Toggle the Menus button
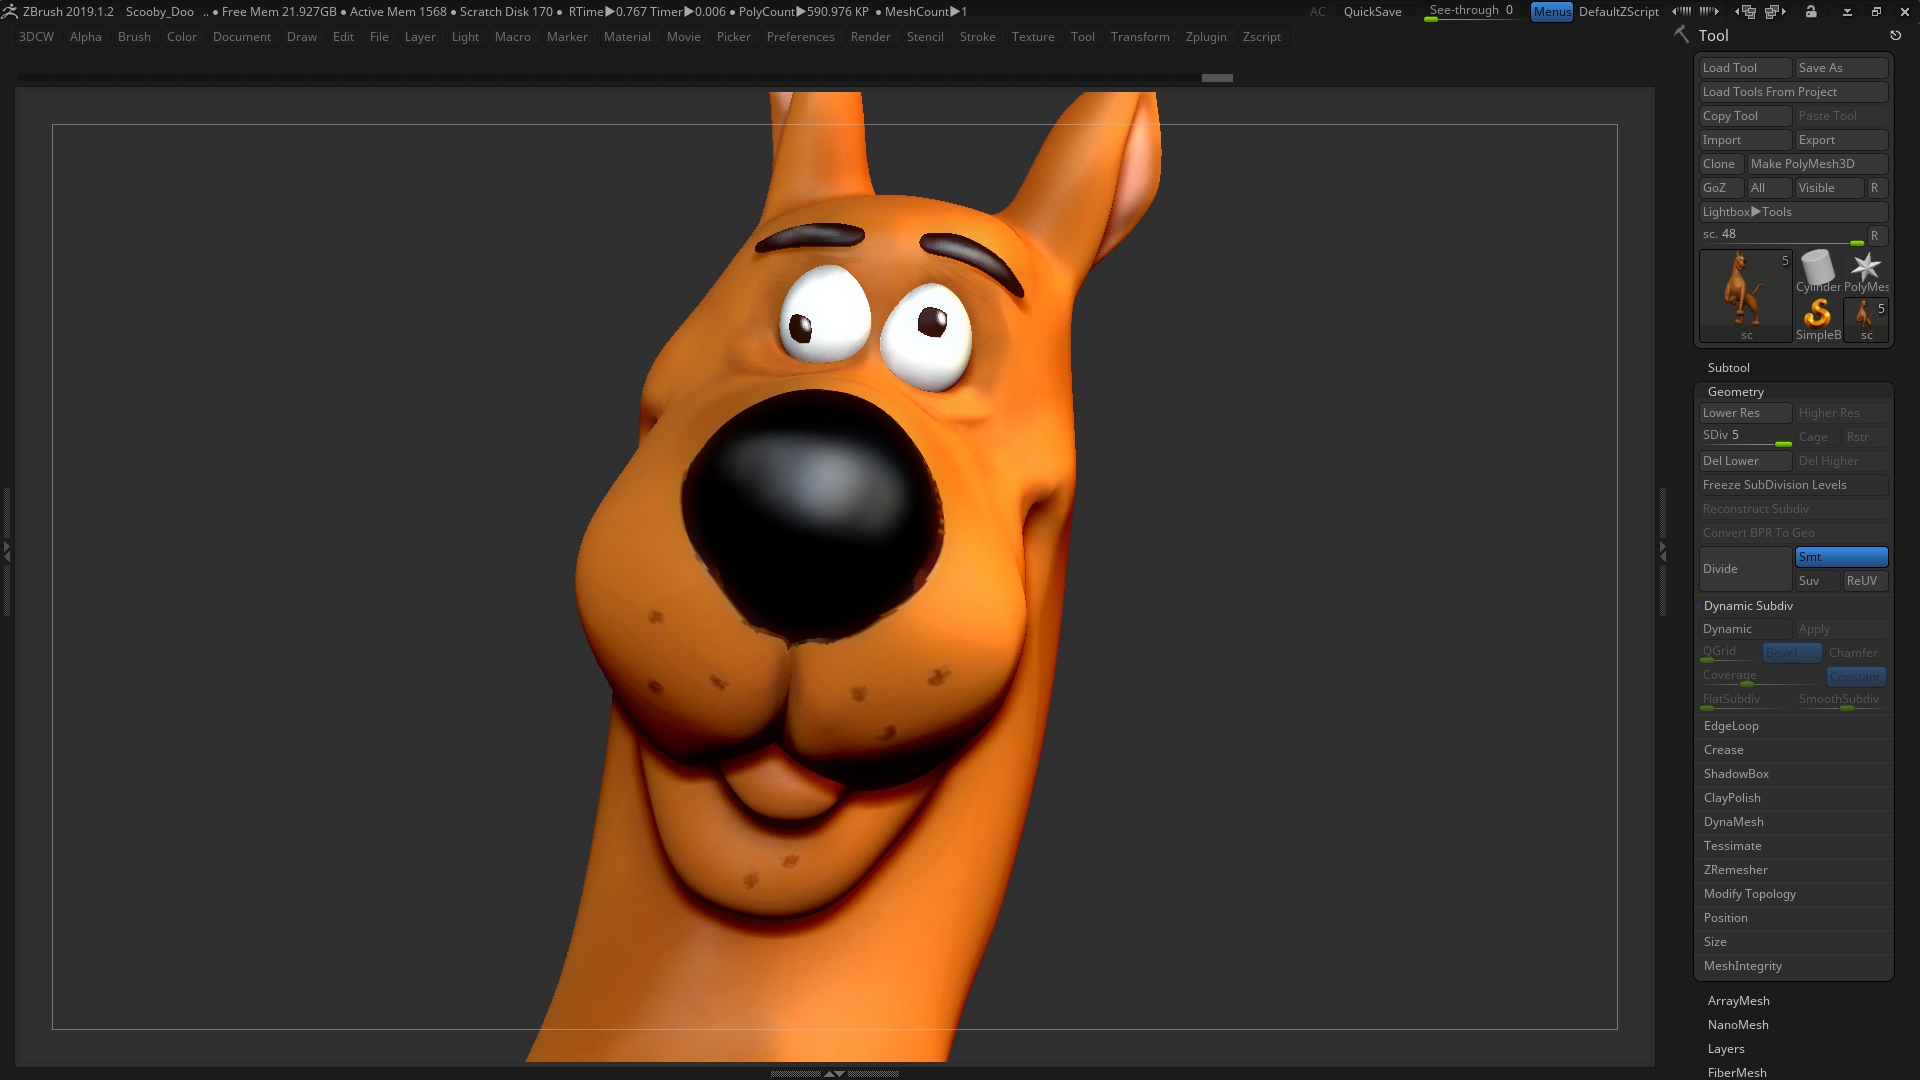 coord(1551,12)
